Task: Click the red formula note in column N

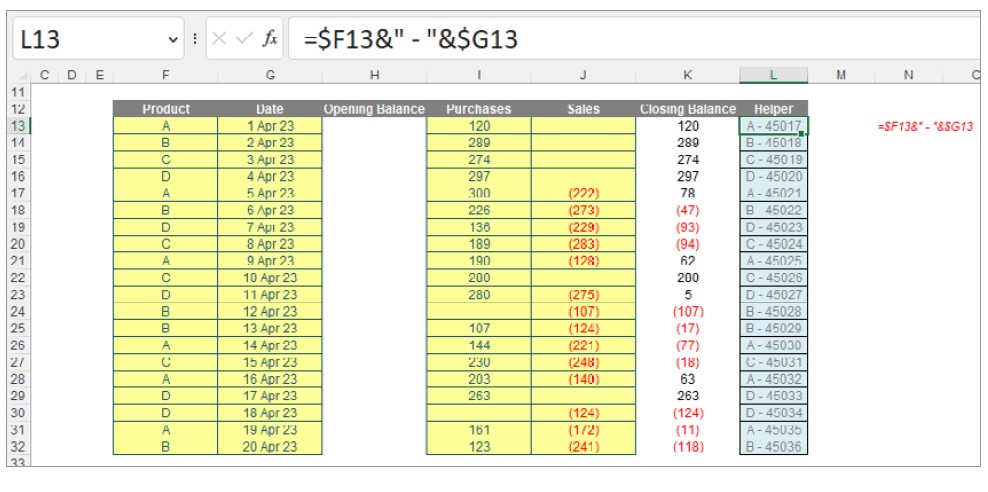Action: pyautogui.click(x=924, y=127)
